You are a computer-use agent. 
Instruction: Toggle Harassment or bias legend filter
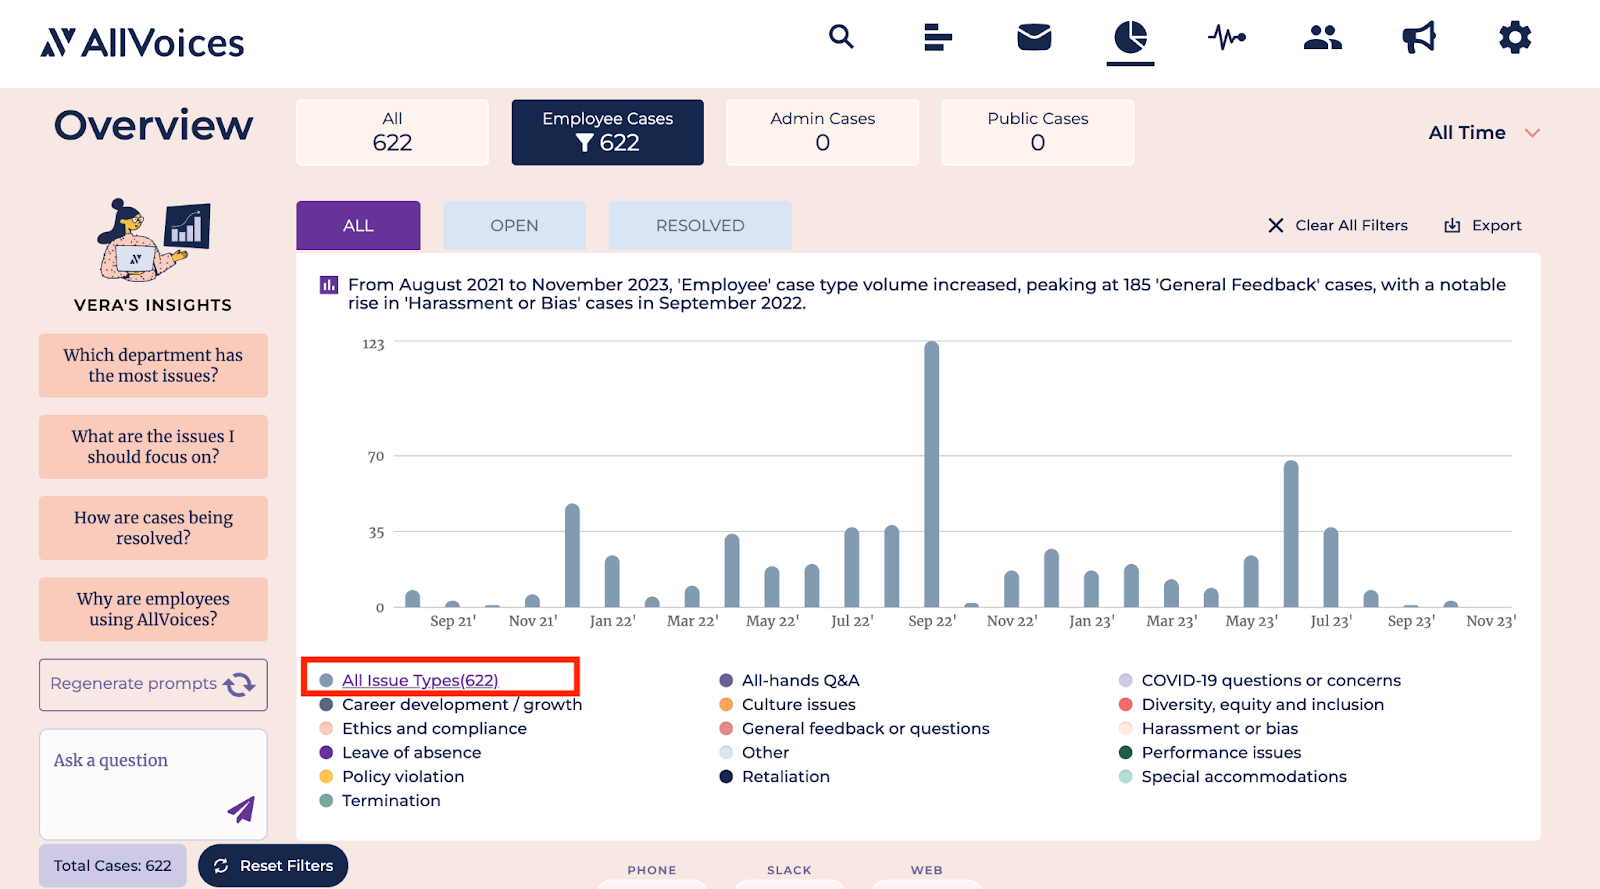click(1219, 729)
